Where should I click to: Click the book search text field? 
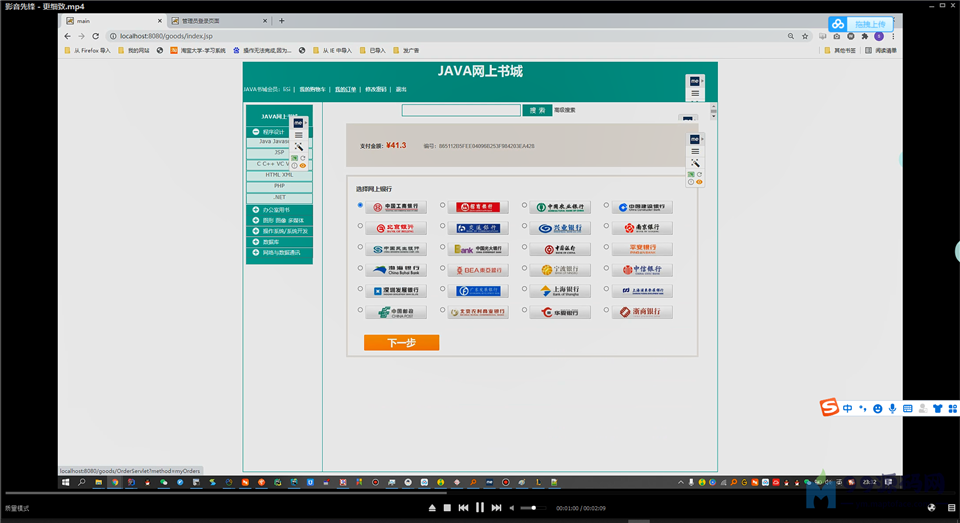pyautogui.click(x=461, y=110)
